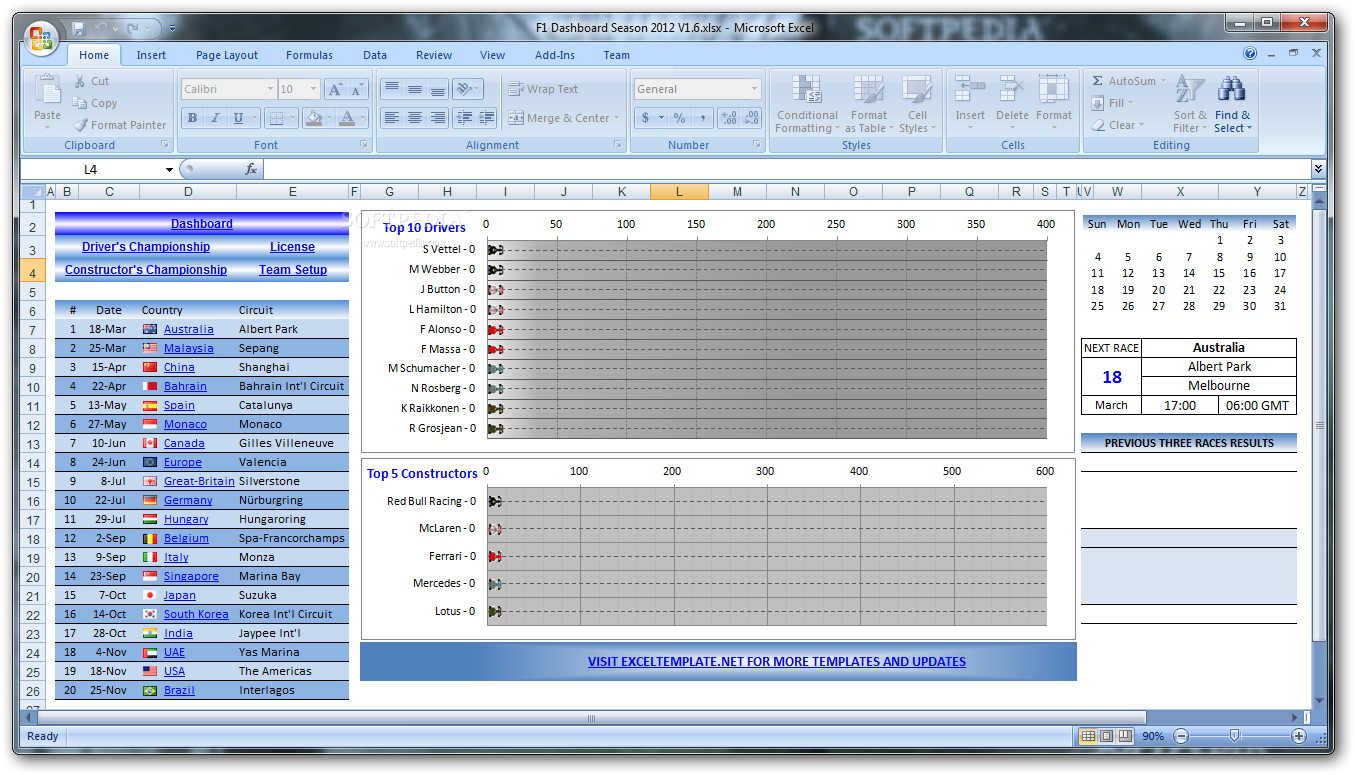Viewport: 1355px width, 775px height.
Task: Click the Paste clipboard icon
Action: 47,90
